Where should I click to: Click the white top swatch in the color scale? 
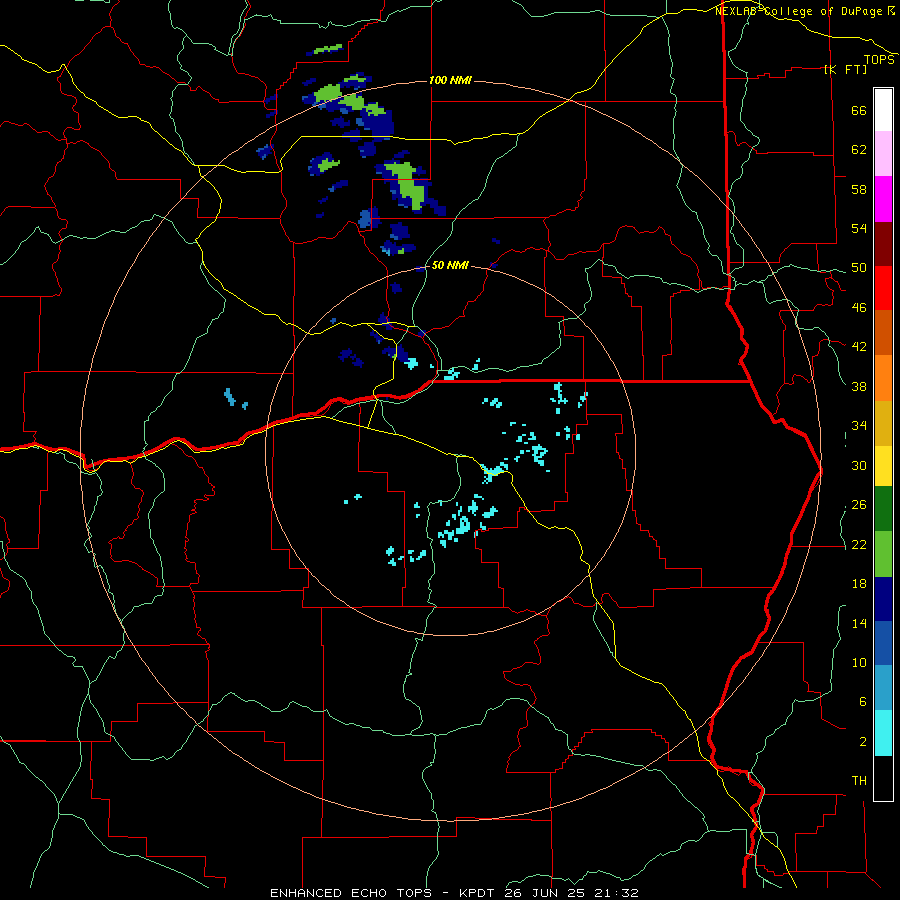883,110
